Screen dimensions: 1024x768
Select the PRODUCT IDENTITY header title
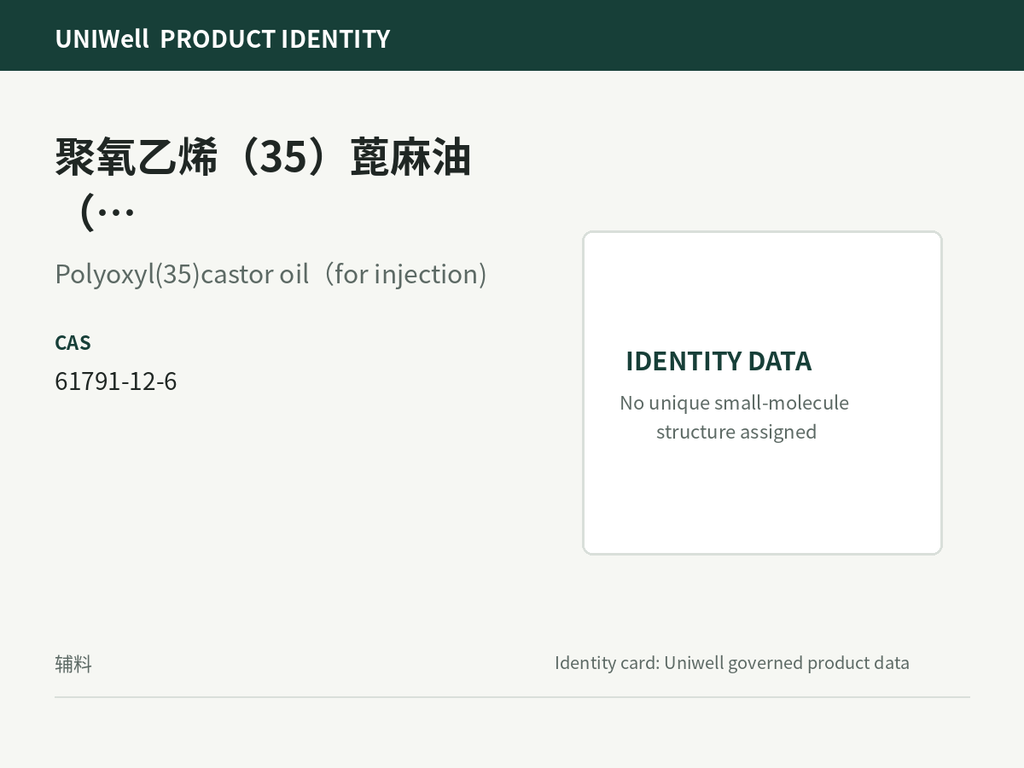[x=275, y=39]
